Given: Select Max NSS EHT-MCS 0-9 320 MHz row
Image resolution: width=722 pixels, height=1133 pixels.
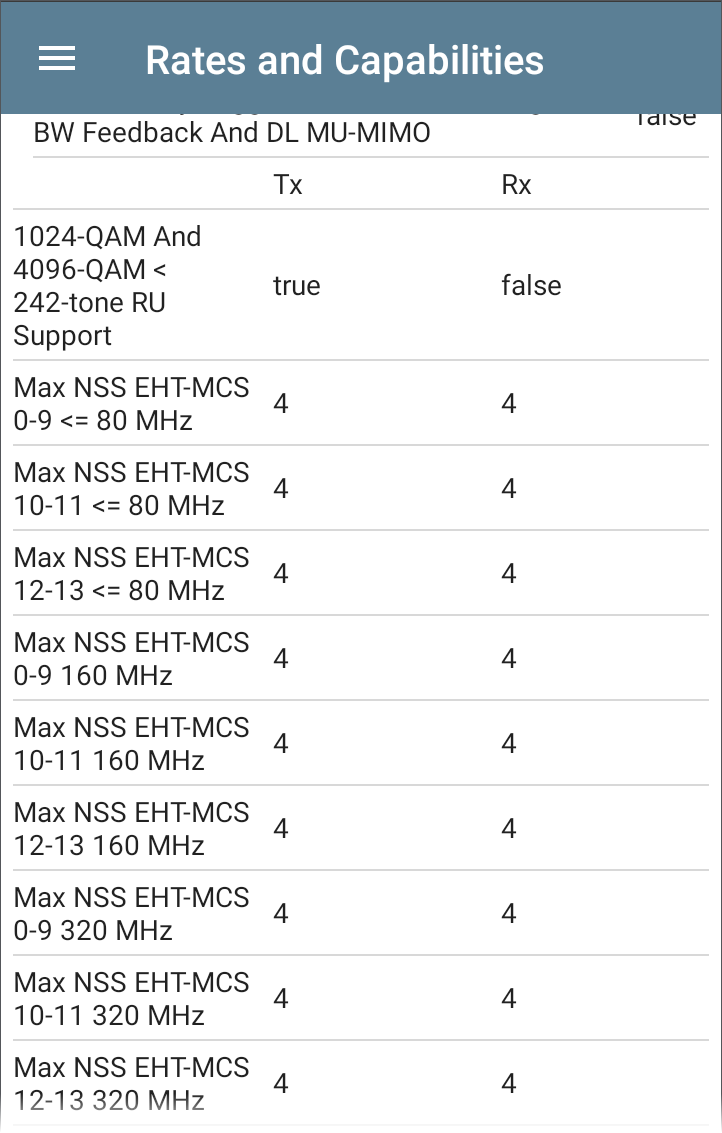Looking at the screenshot, I should tap(361, 913).
